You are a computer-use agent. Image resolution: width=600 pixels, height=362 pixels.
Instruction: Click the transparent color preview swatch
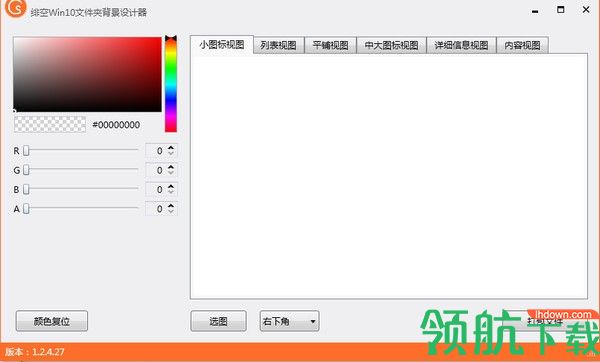(50, 124)
